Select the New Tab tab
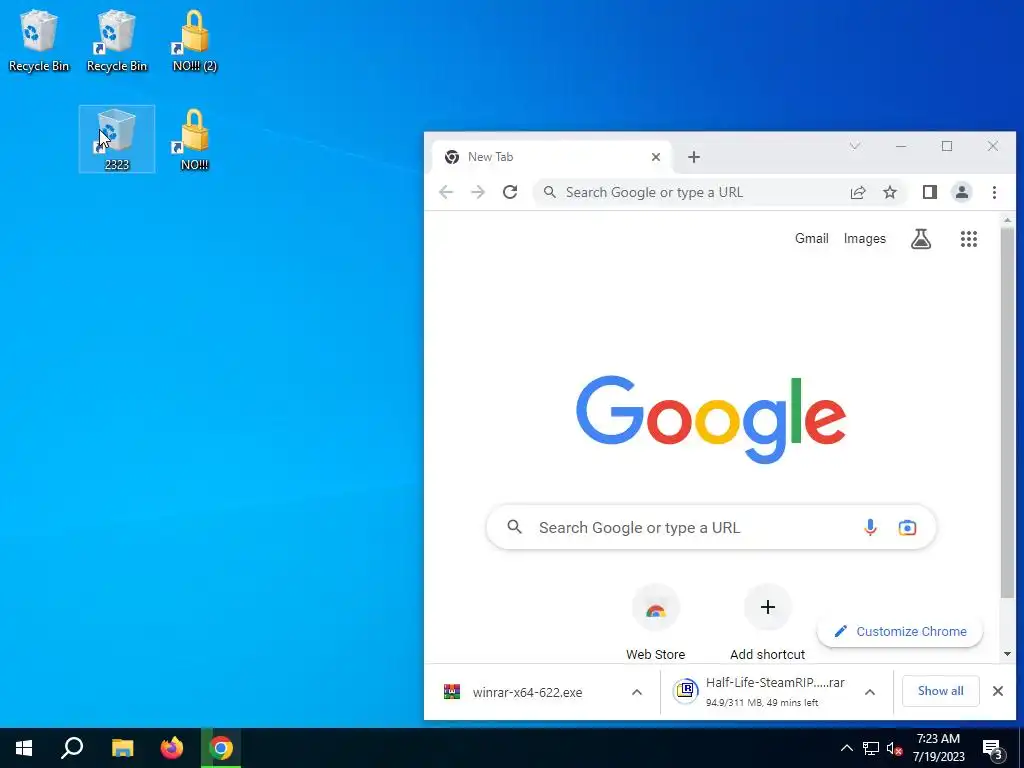Screen dimensions: 1024x768 point(552,157)
